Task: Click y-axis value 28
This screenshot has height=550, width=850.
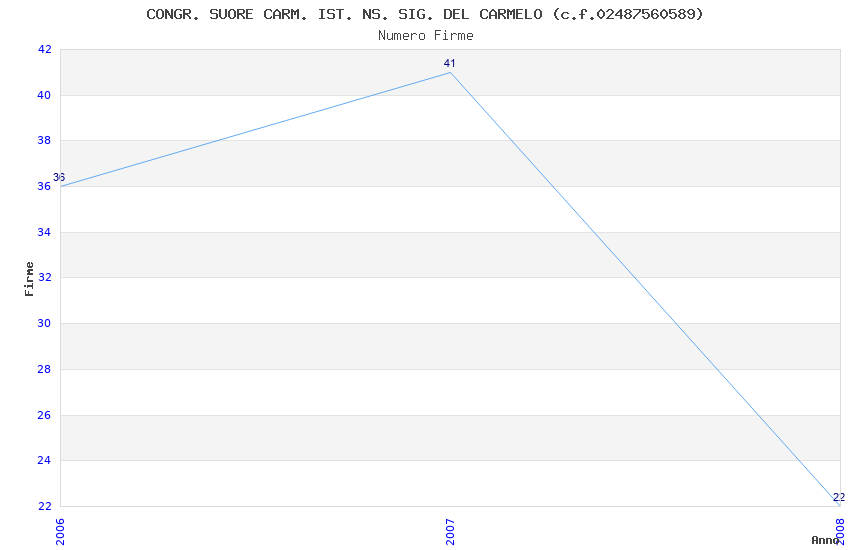Action: [x=44, y=370]
